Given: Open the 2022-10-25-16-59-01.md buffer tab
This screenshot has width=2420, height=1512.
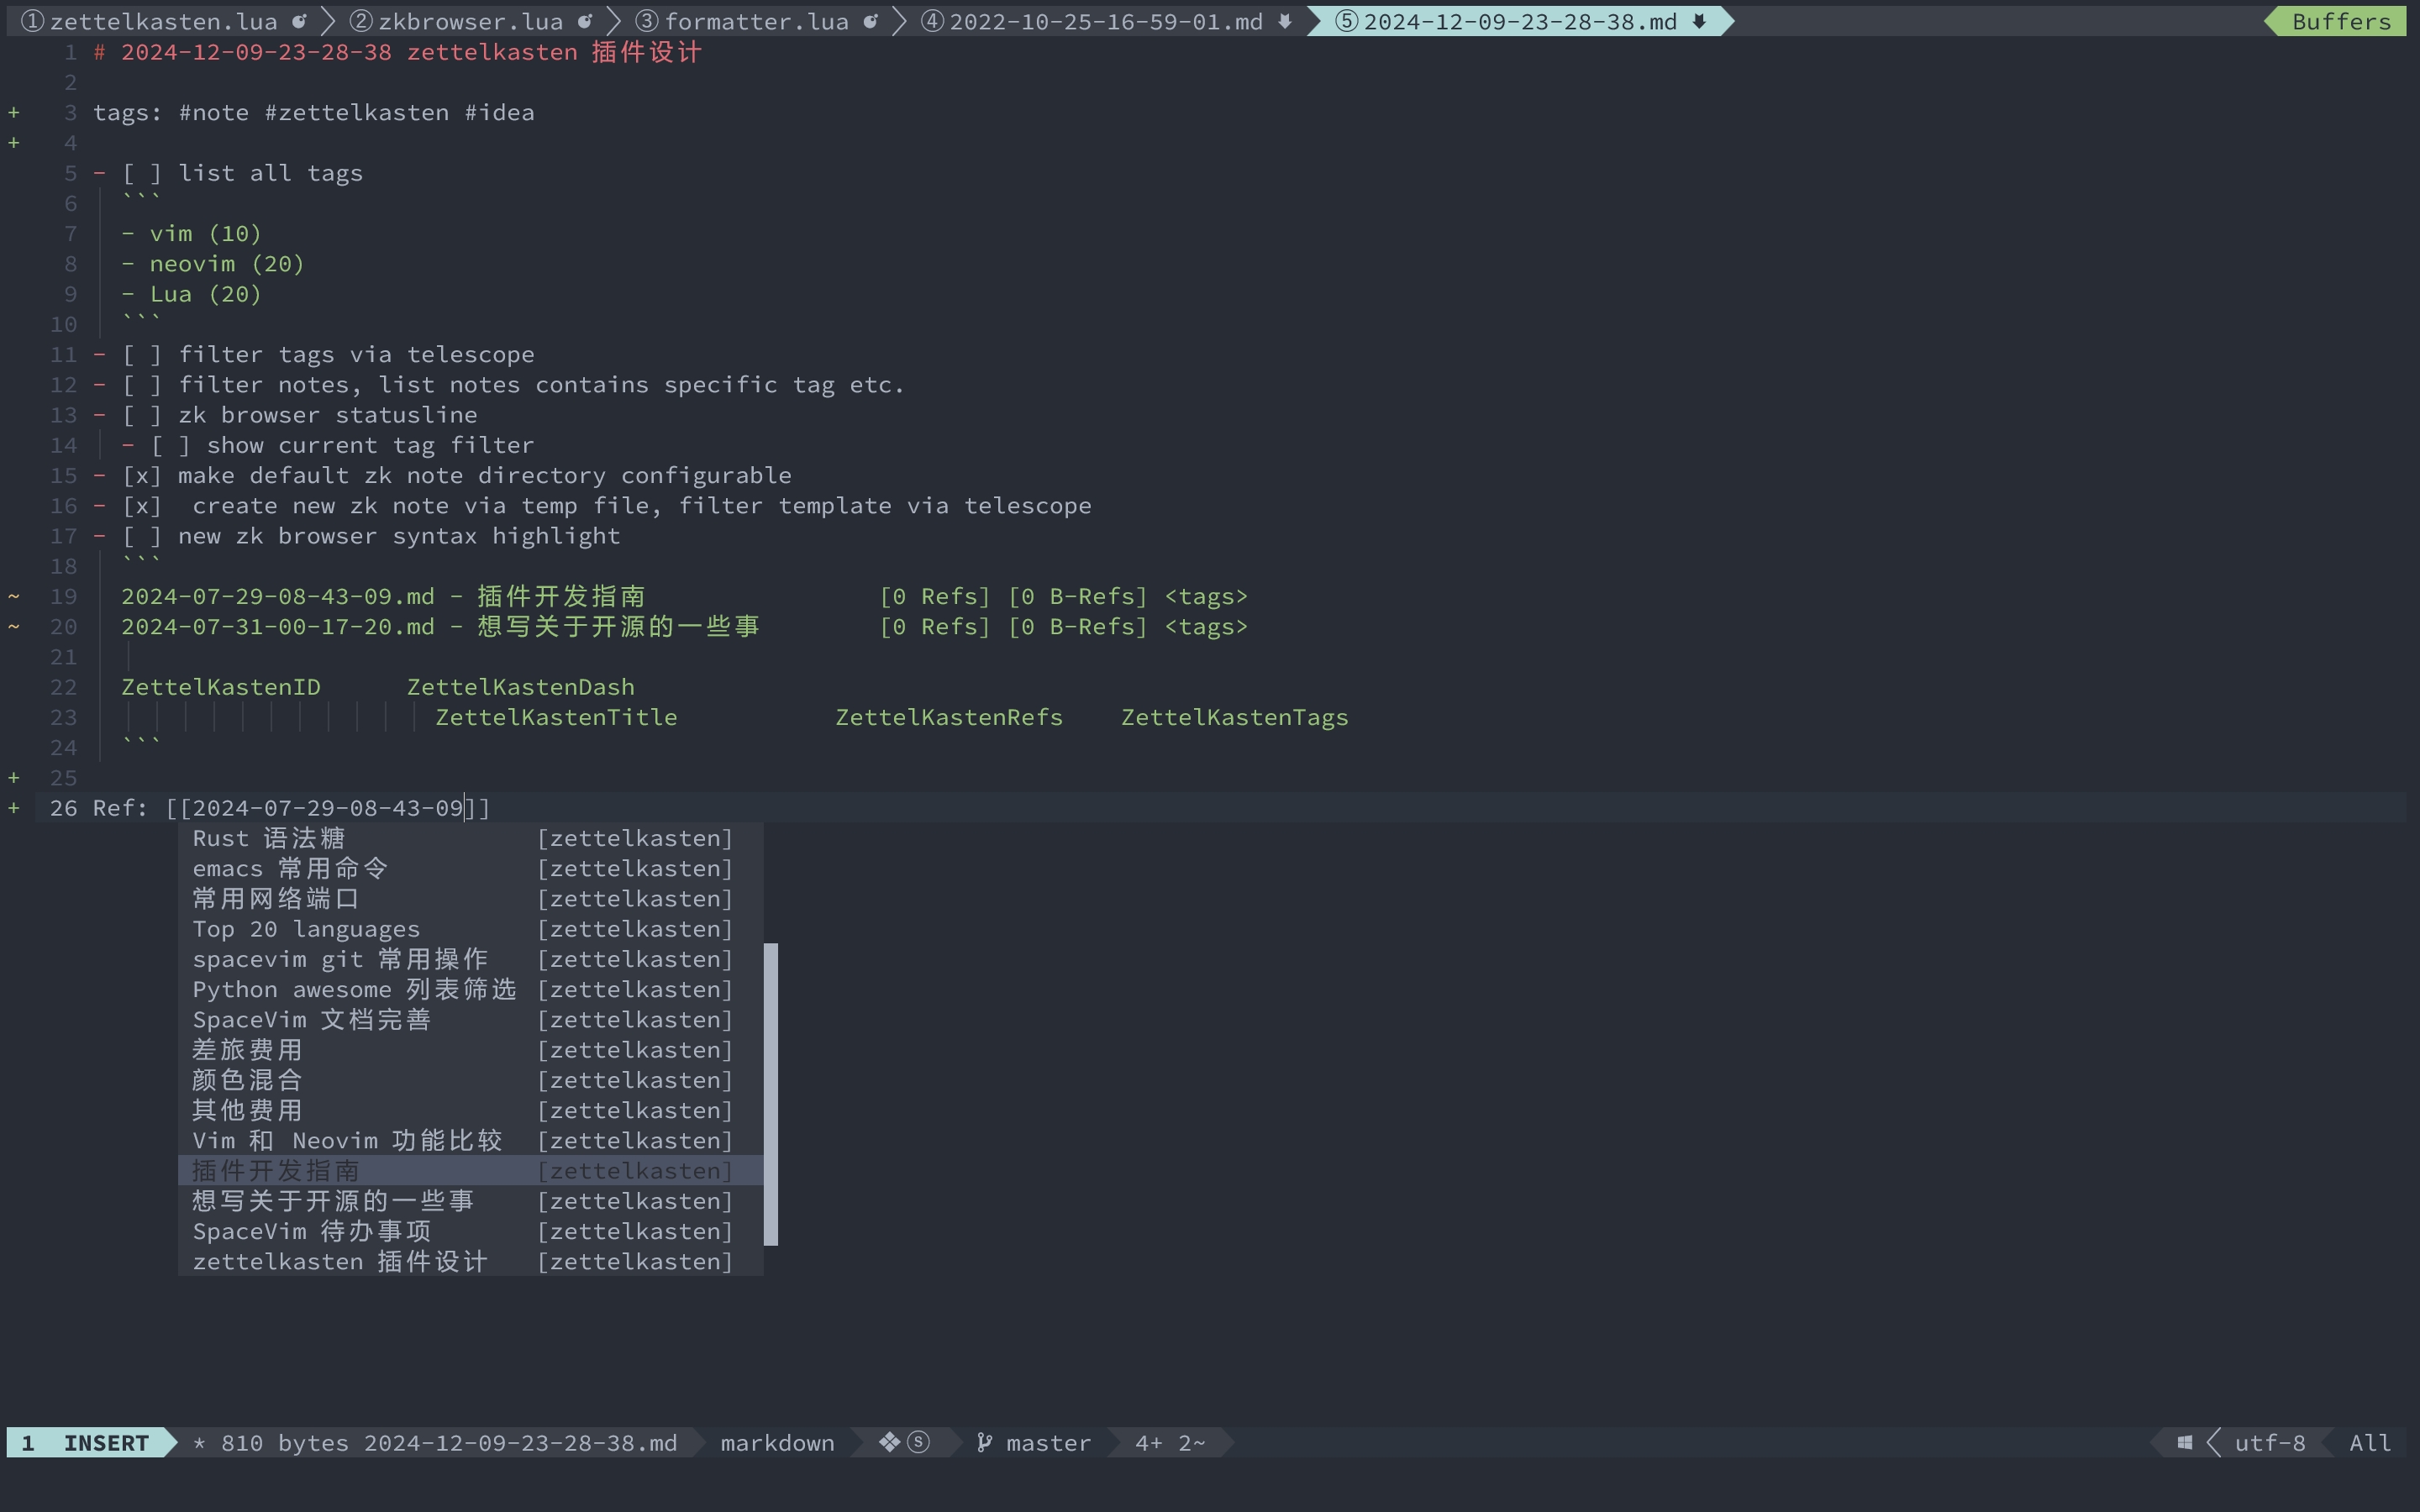Looking at the screenshot, I should click(1105, 21).
